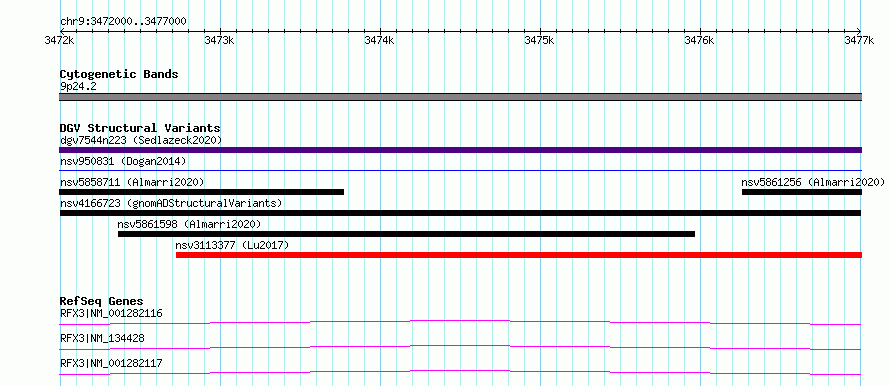The height and width of the screenshot is (386, 890).
Task: Click the 3474k ruler tick label
Action: pos(380,41)
